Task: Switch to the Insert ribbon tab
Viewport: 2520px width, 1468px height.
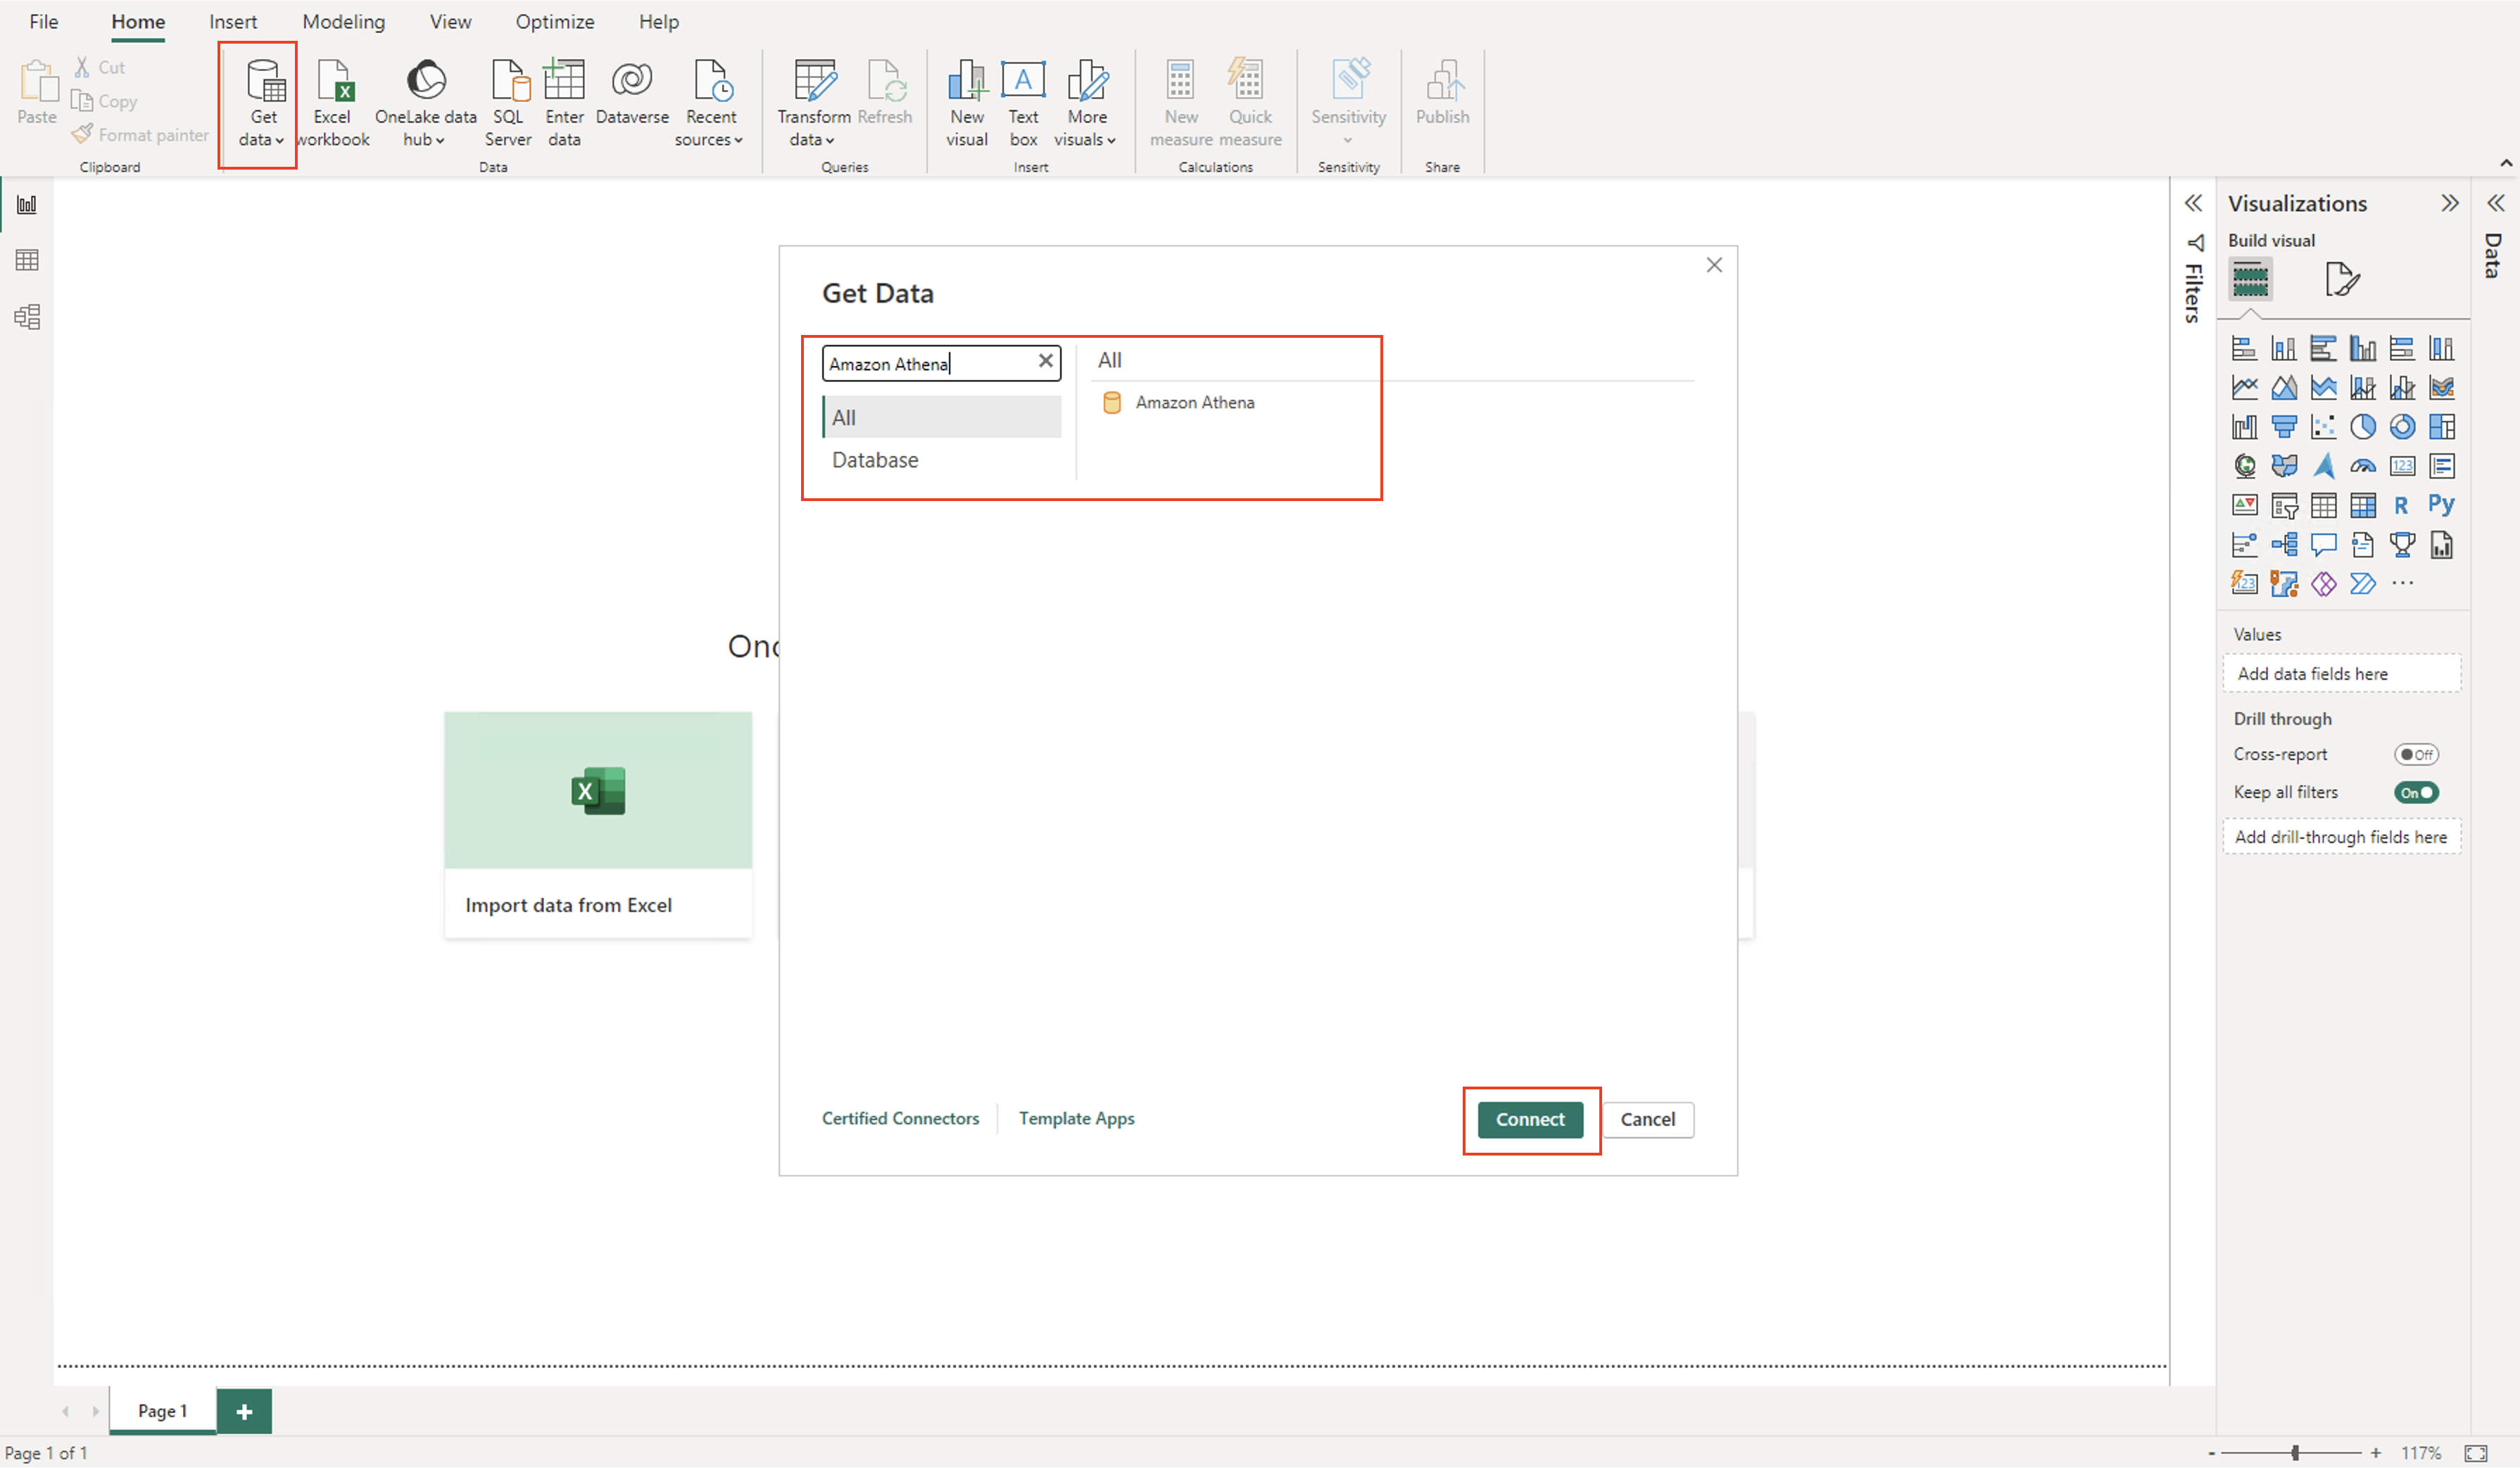Action: 233,22
